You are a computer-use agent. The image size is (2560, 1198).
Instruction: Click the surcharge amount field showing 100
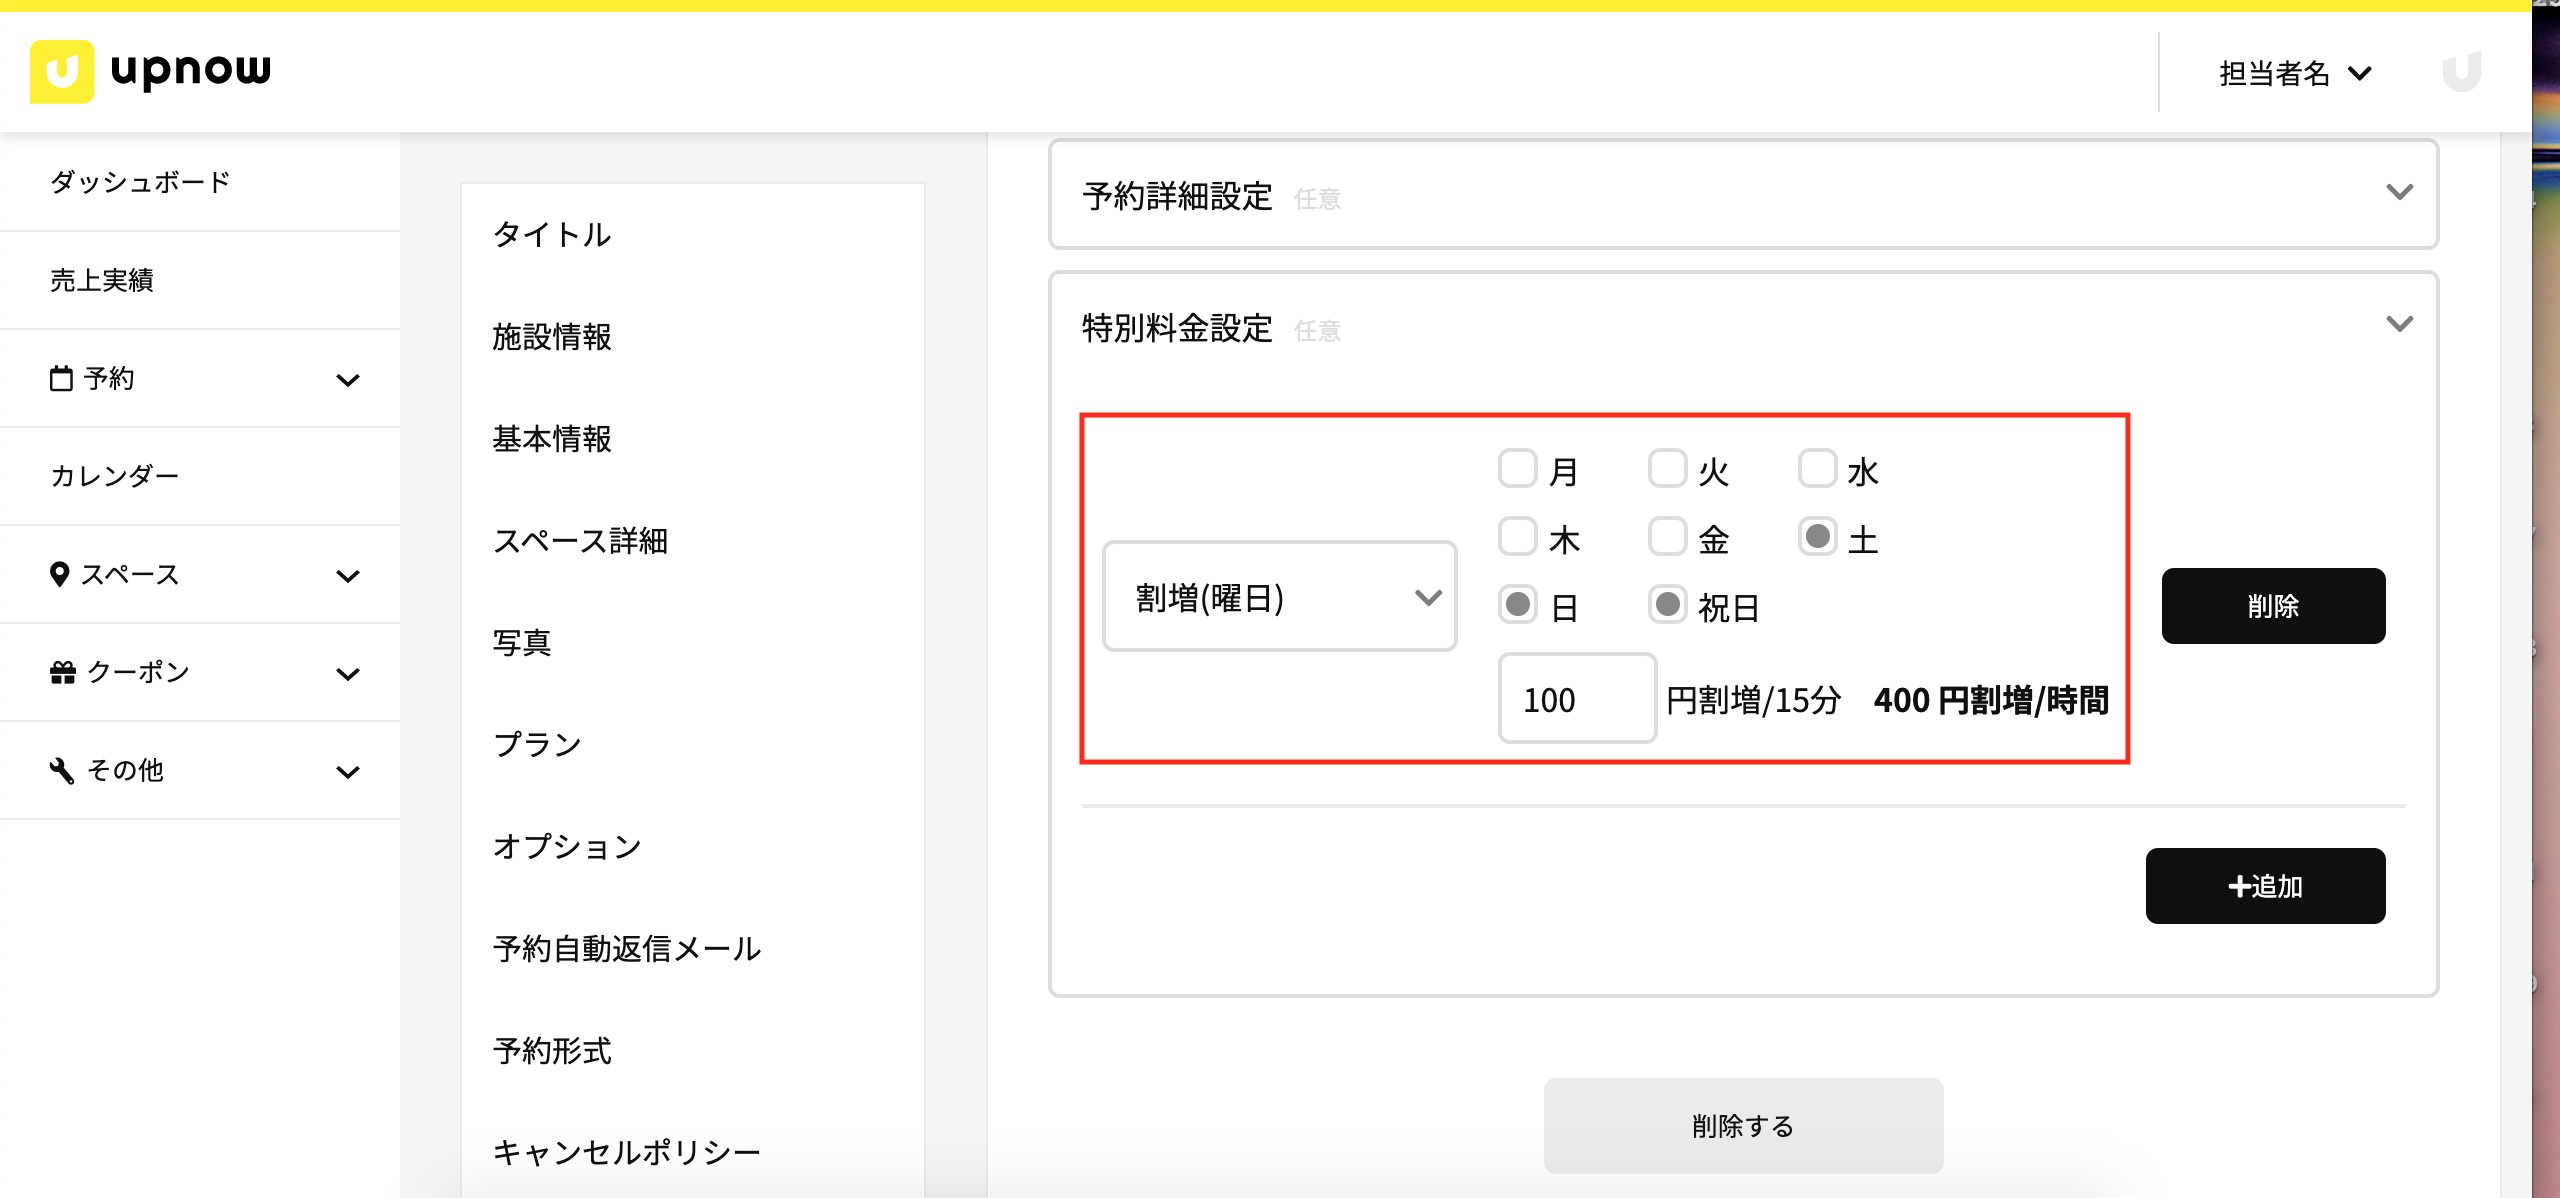[1577, 699]
